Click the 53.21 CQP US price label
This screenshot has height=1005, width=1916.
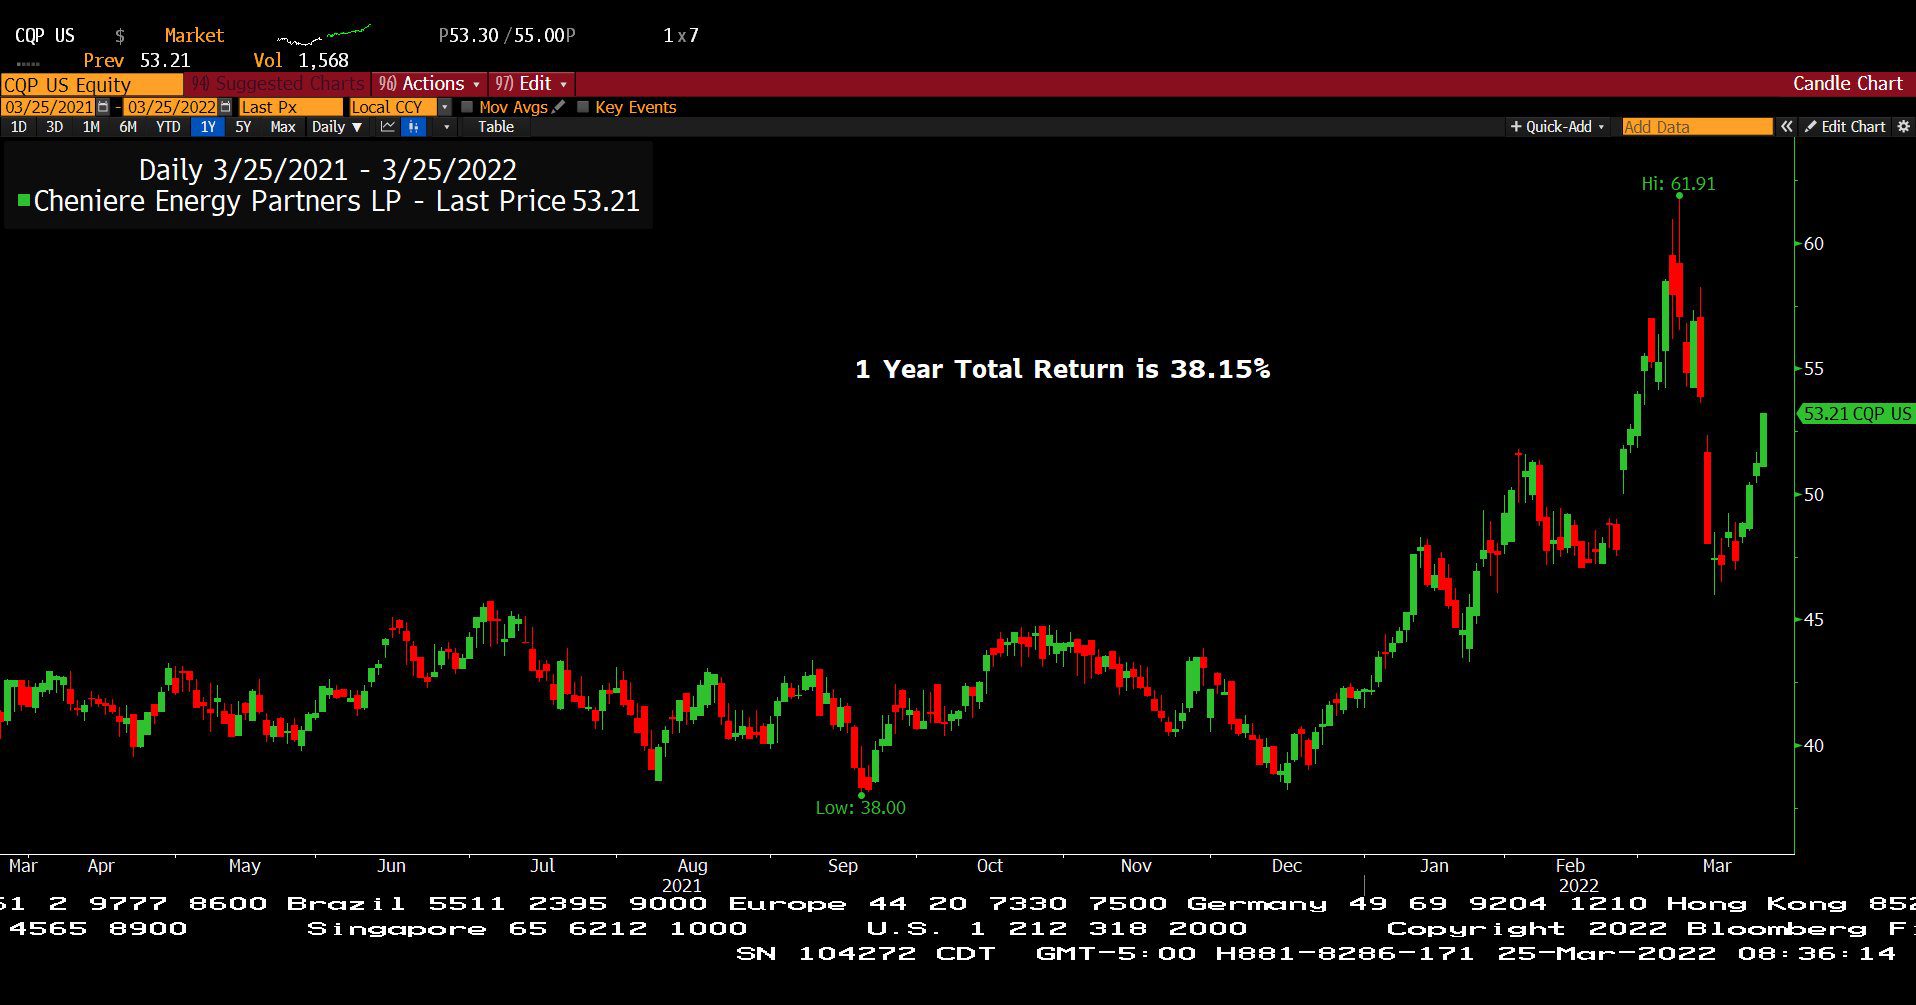pos(1857,413)
